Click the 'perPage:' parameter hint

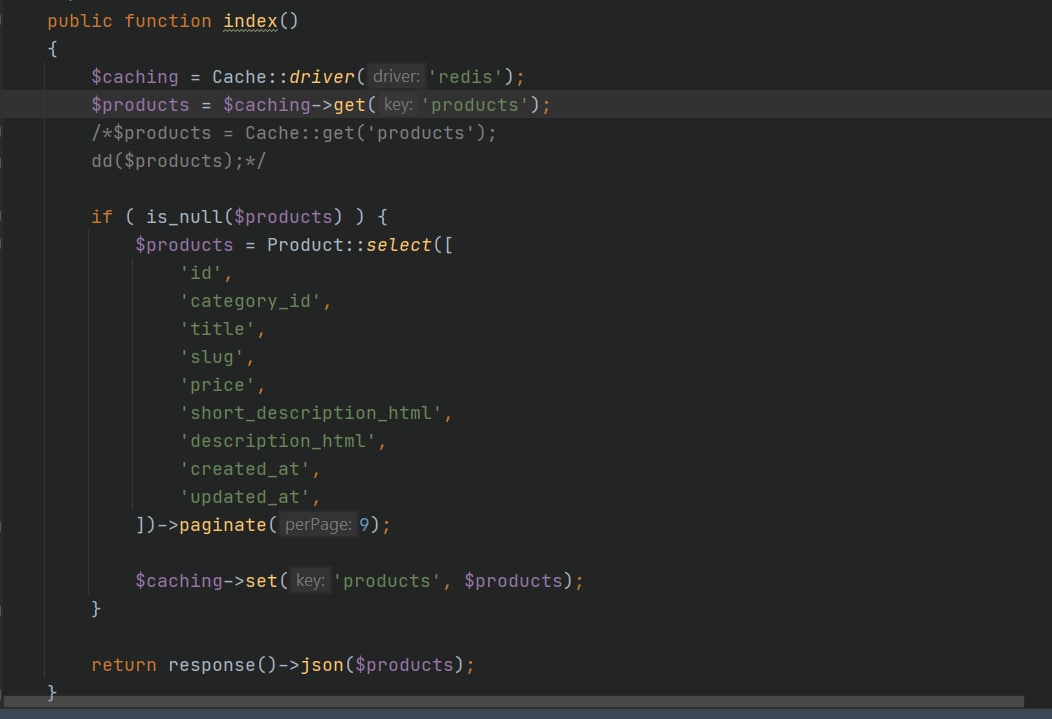coord(318,524)
